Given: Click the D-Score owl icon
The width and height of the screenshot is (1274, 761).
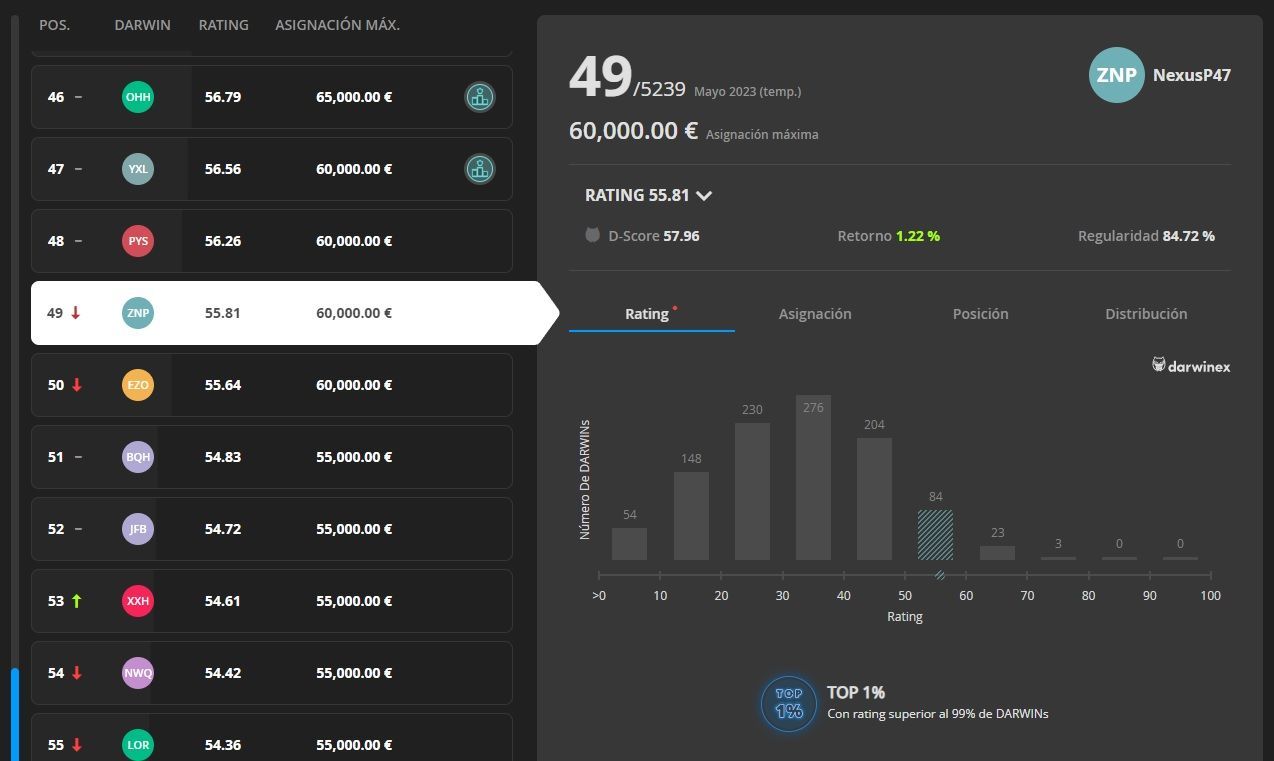Looking at the screenshot, I should (x=593, y=236).
